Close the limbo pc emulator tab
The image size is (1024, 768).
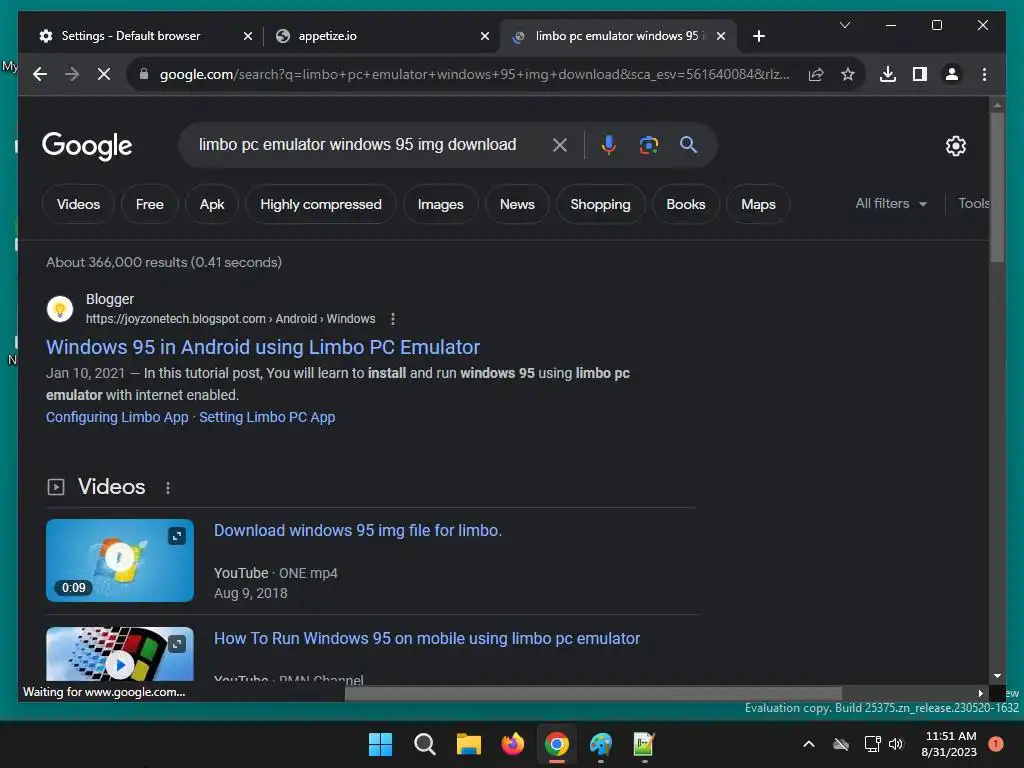click(x=721, y=36)
